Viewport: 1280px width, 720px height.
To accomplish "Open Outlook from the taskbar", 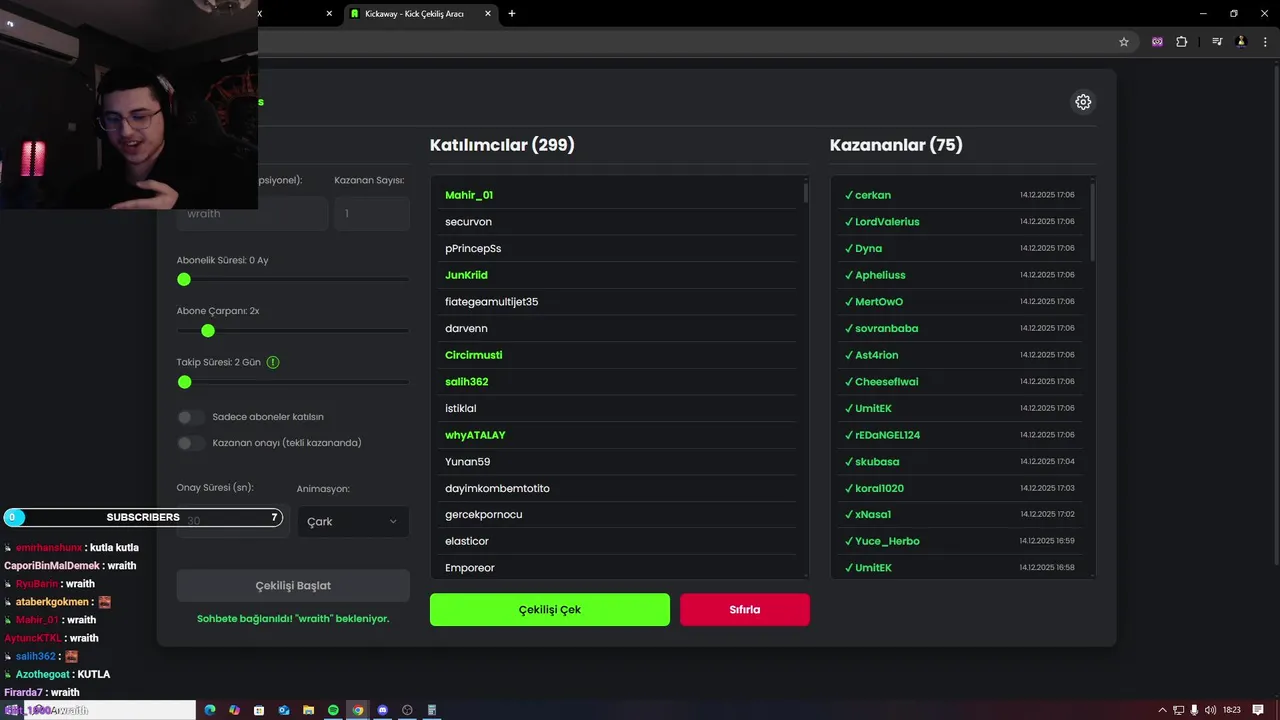I will point(284,710).
